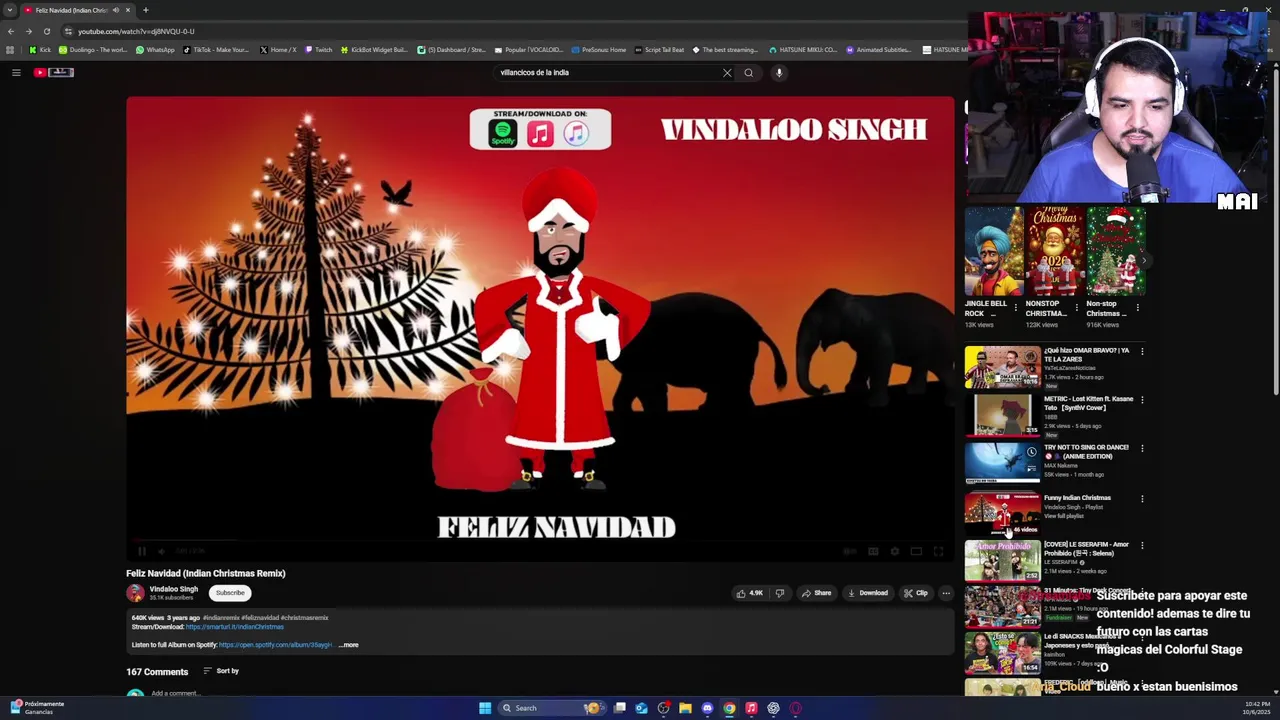Share the Feliz Navidad video
This screenshot has height=720, width=1280.
pyautogui.click(x=816, y=593)
